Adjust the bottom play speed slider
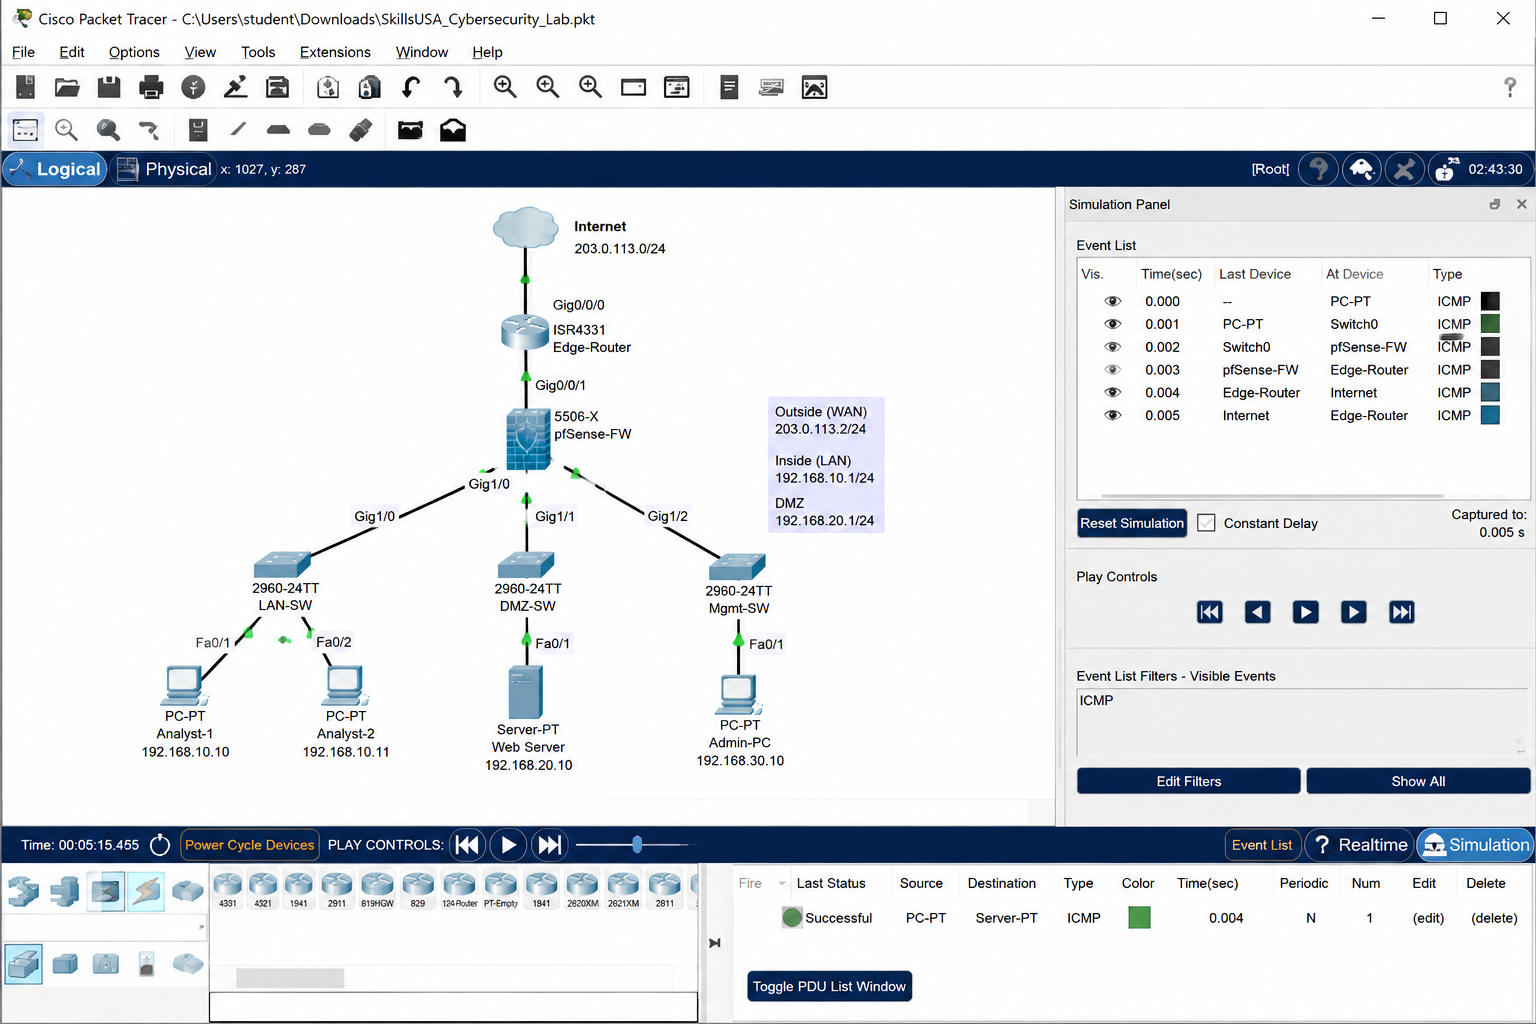1536x1024 pixels. pos(637,845)
